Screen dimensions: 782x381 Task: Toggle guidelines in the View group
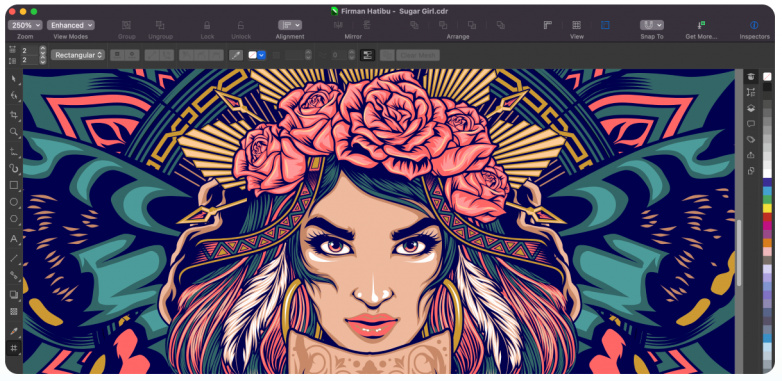(x=605, y=25)
